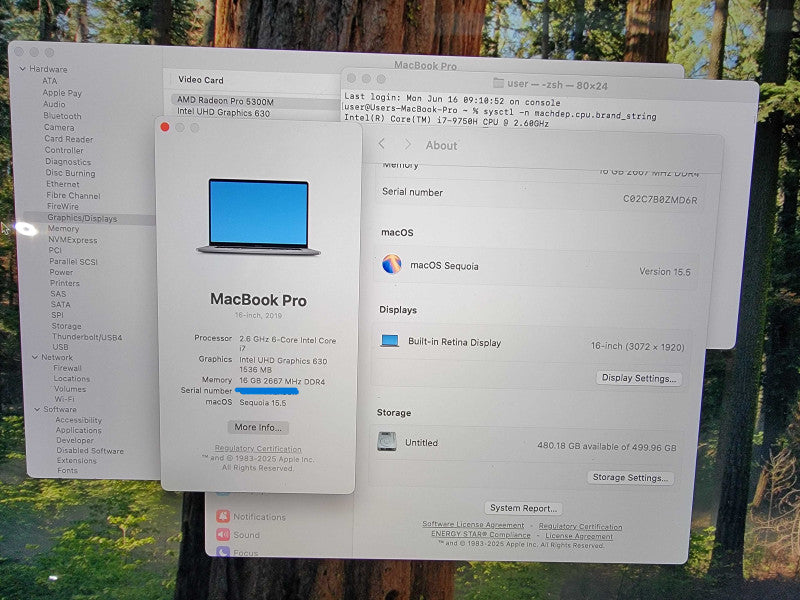Click the macOS Sequoia logo icon

coord(392,264)
